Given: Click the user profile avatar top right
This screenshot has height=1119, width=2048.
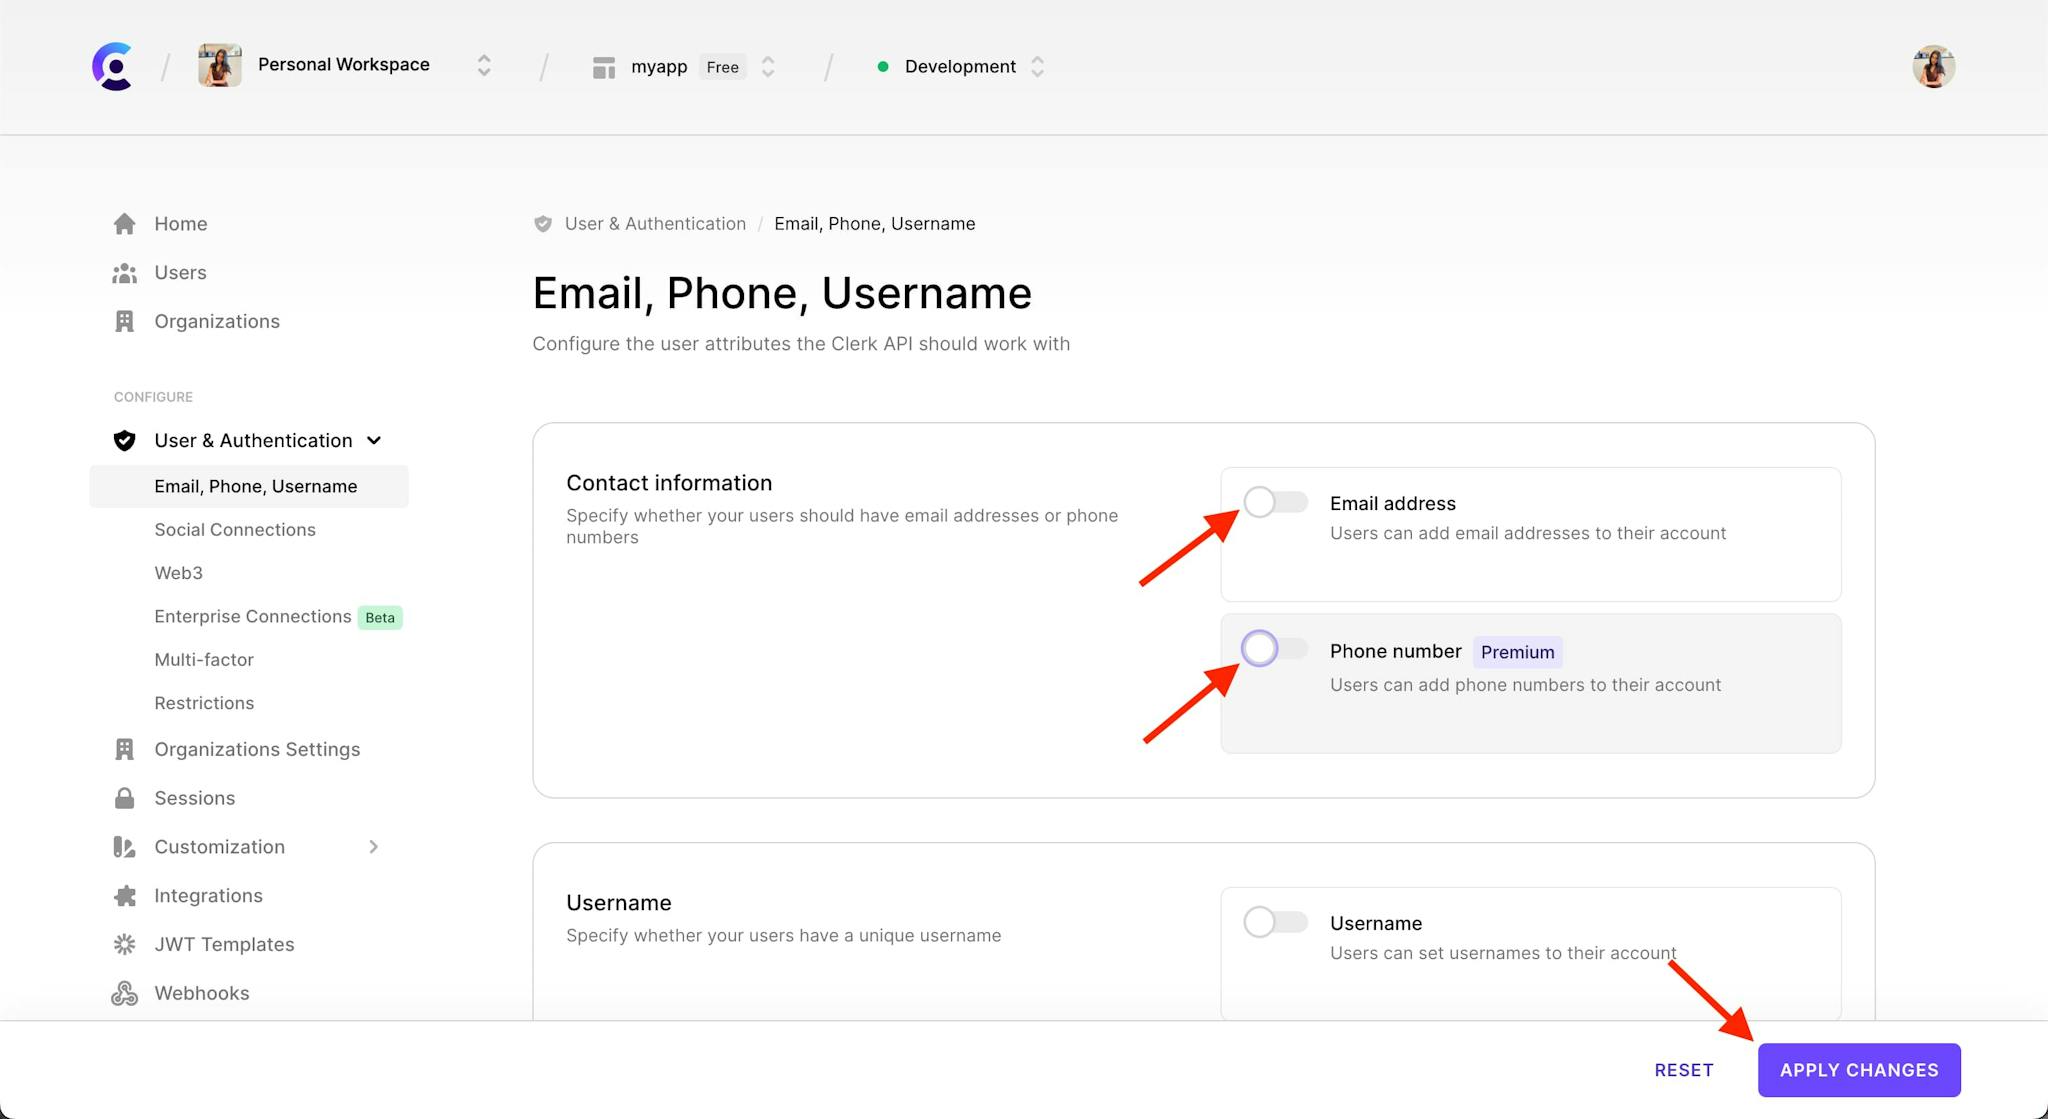Looking at the screenshot, I should coord(1934,66).
